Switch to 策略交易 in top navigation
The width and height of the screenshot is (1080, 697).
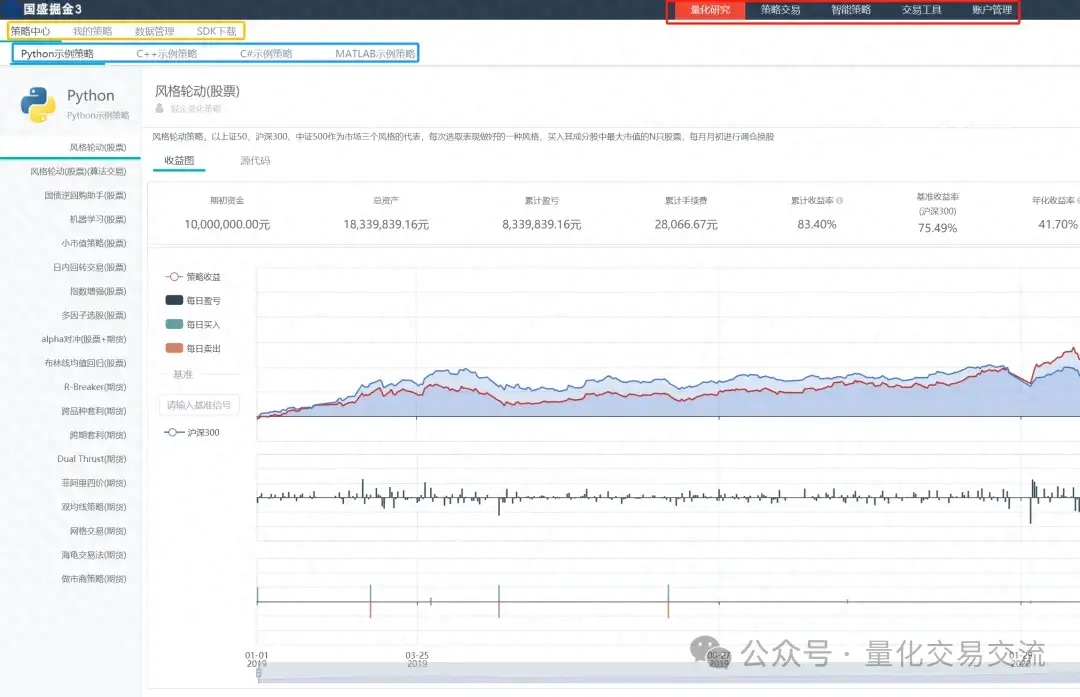pyautogui.click(x=780, y=10)
